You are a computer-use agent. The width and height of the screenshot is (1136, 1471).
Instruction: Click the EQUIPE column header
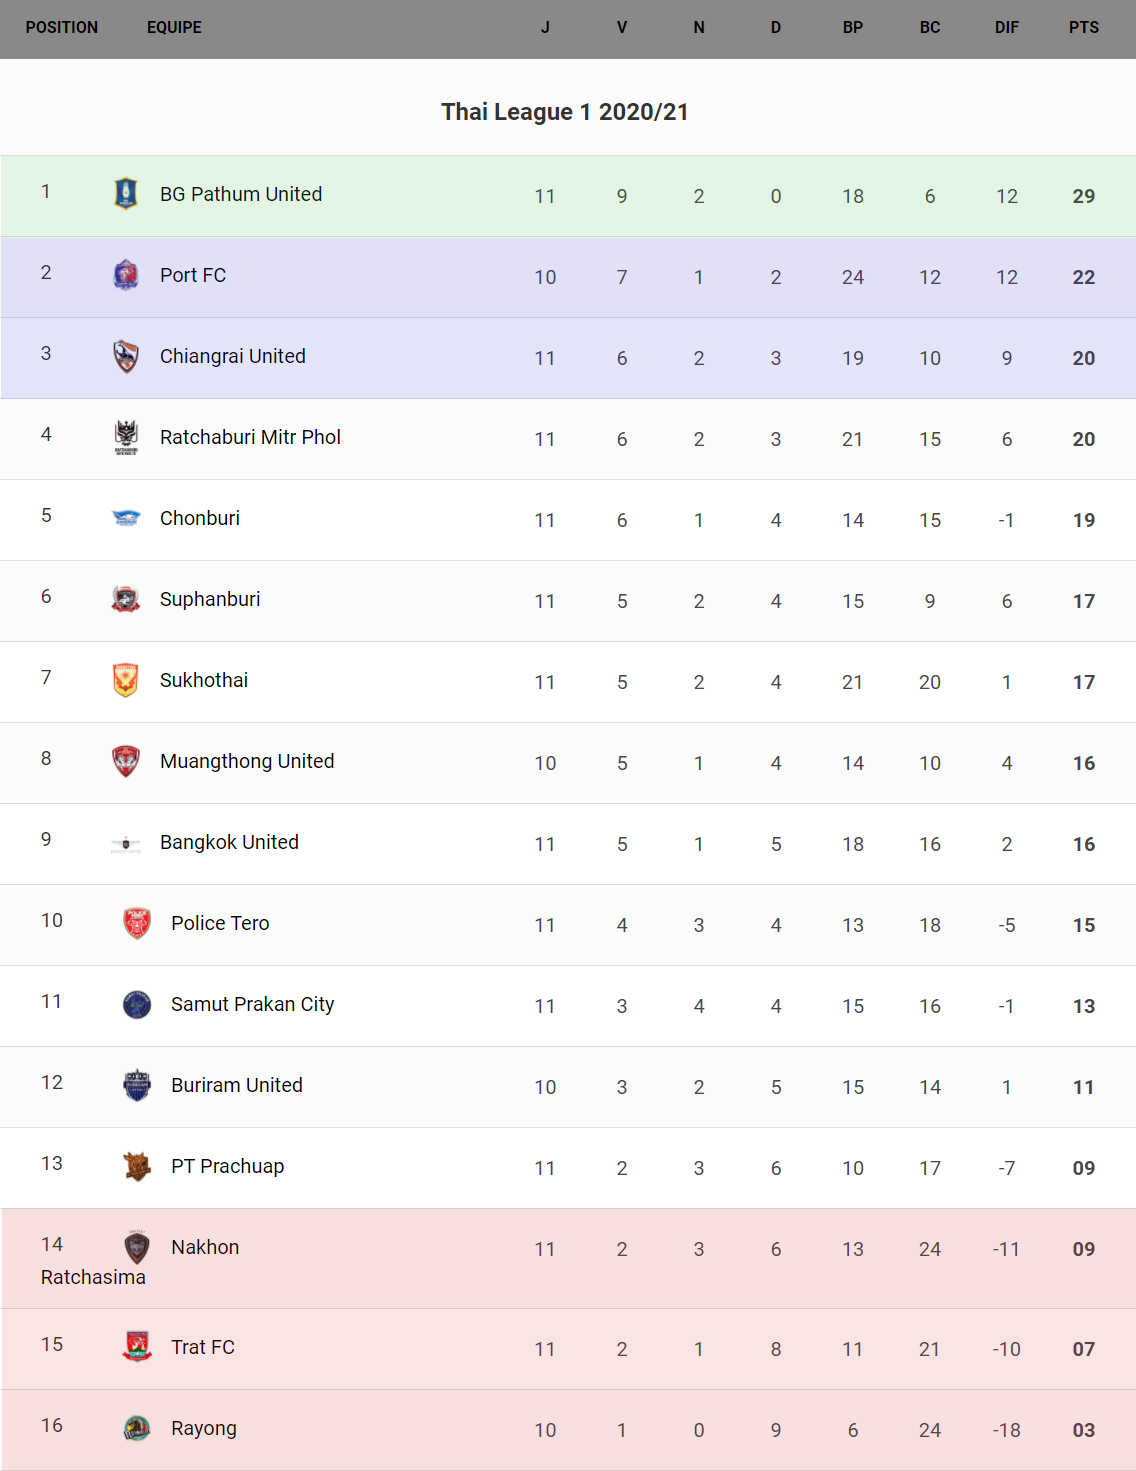[x=174, y=28]
